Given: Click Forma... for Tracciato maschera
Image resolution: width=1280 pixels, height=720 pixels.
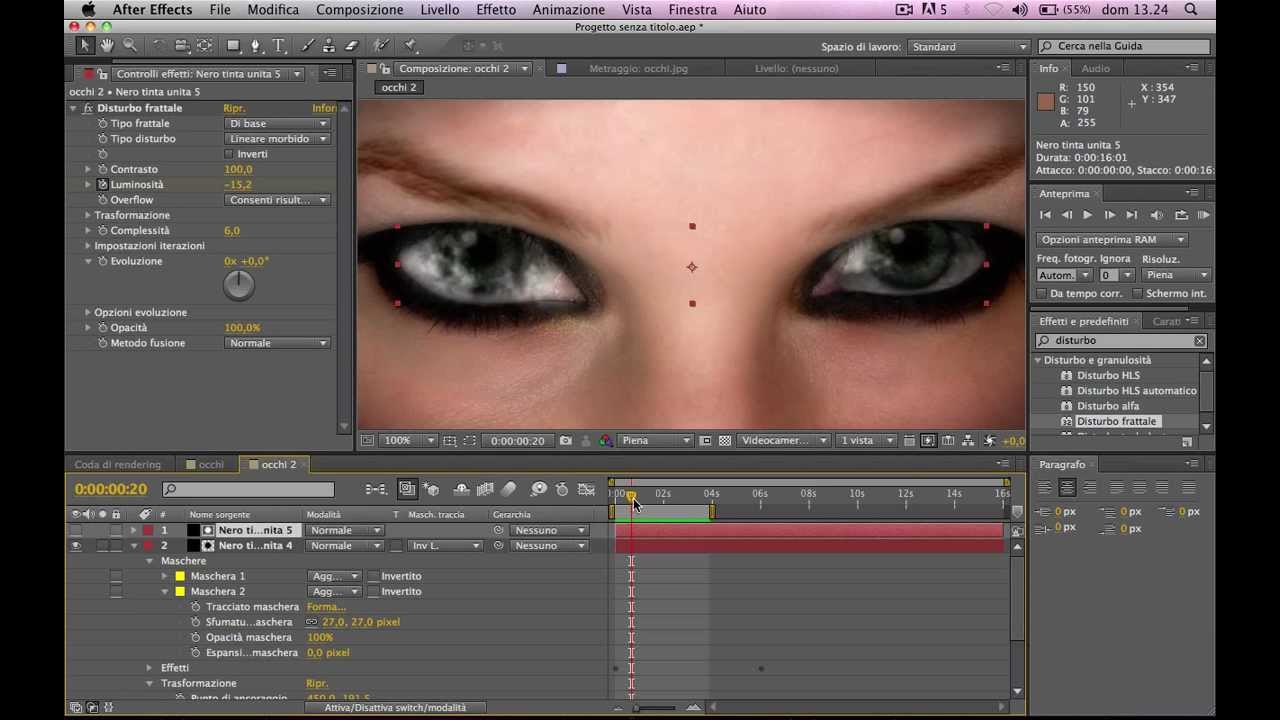Looking at the screenshot, I should 326,607.
